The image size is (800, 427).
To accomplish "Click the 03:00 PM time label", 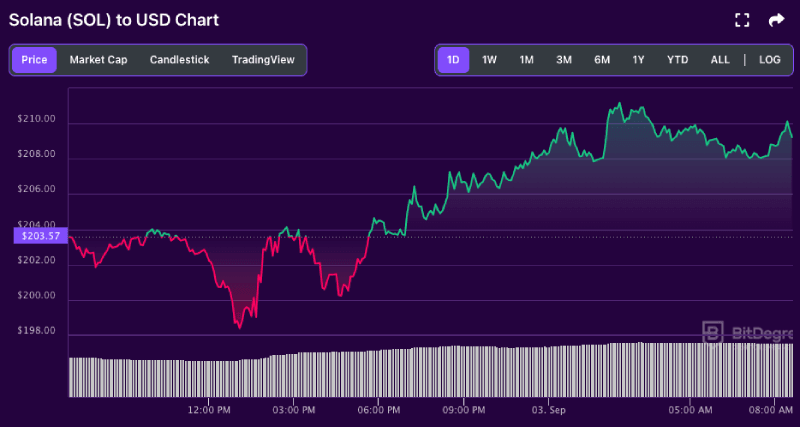I will click(293, 410).
